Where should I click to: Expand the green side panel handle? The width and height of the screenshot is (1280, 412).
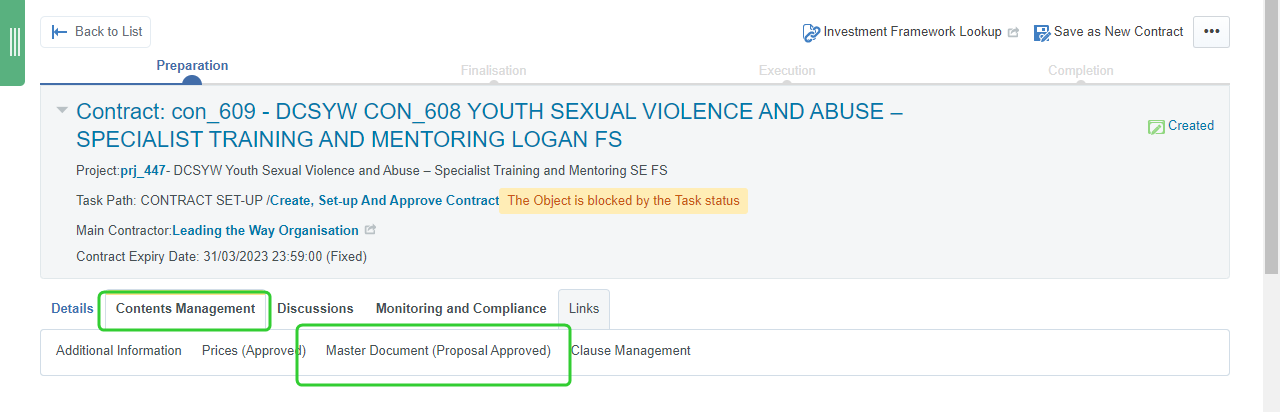(x=13, y=42)
